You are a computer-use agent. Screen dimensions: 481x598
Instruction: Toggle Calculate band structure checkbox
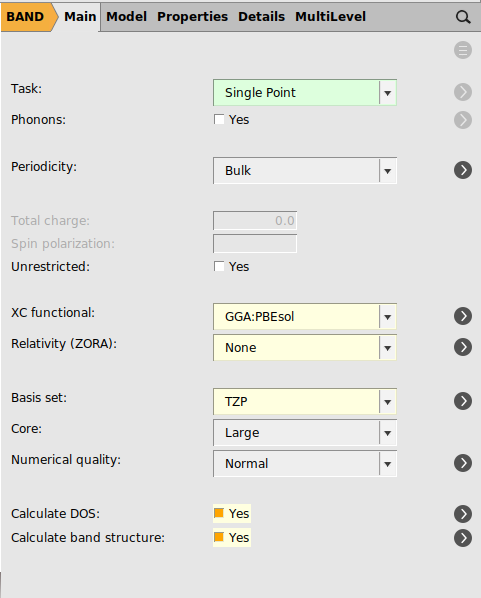(219, 537)
